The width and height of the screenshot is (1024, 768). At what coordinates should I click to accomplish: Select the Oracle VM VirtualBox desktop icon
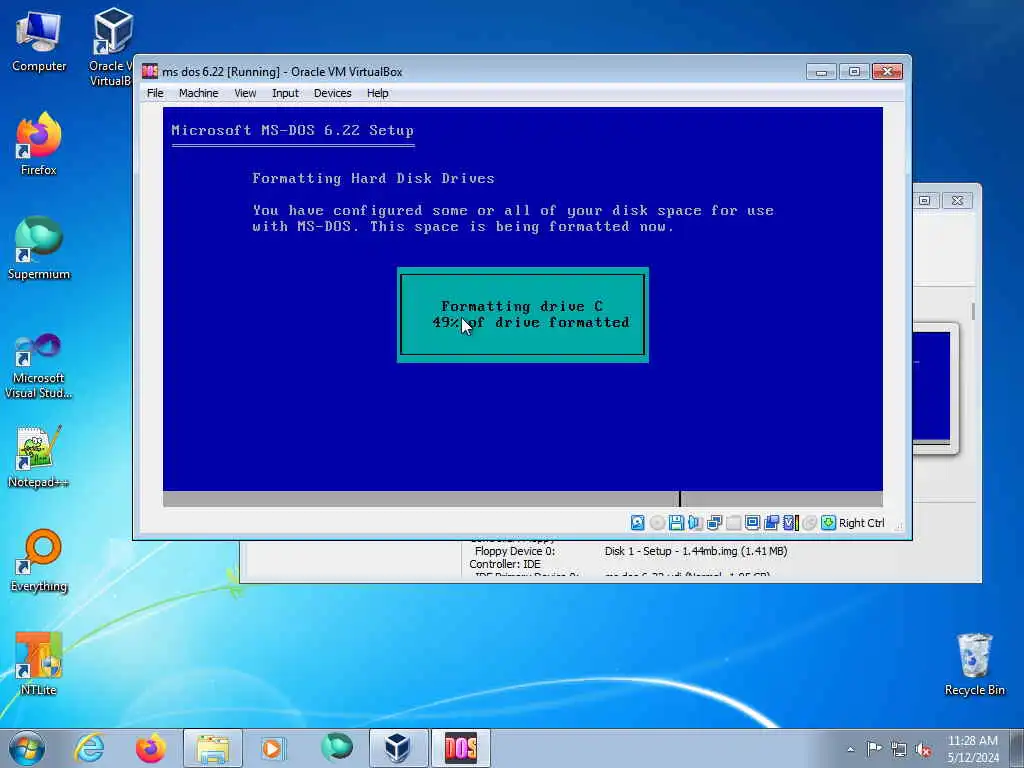110,47
